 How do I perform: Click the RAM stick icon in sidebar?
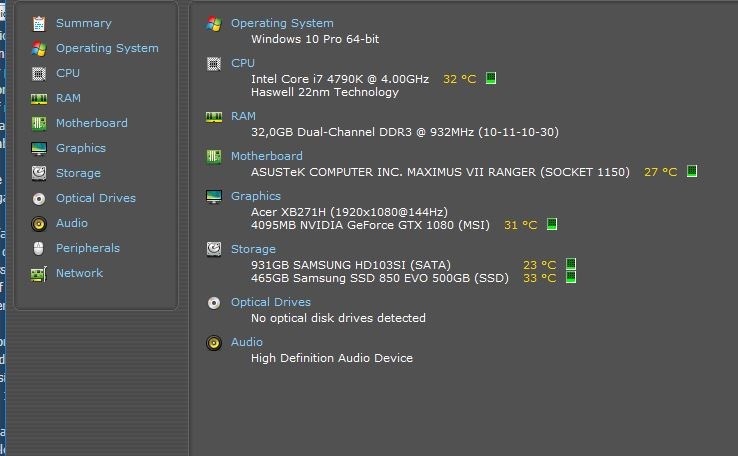point(39,98)
